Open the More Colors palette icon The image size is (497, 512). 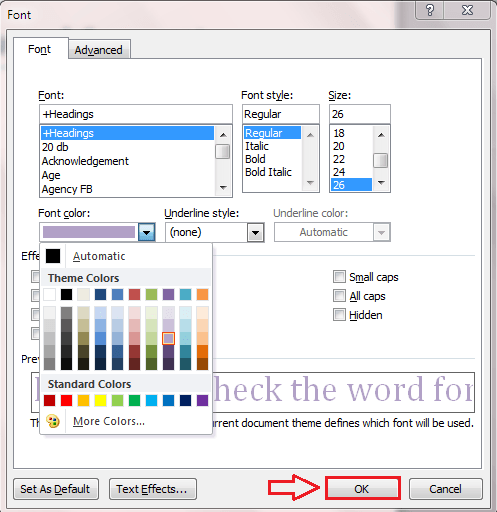(53, 421)
